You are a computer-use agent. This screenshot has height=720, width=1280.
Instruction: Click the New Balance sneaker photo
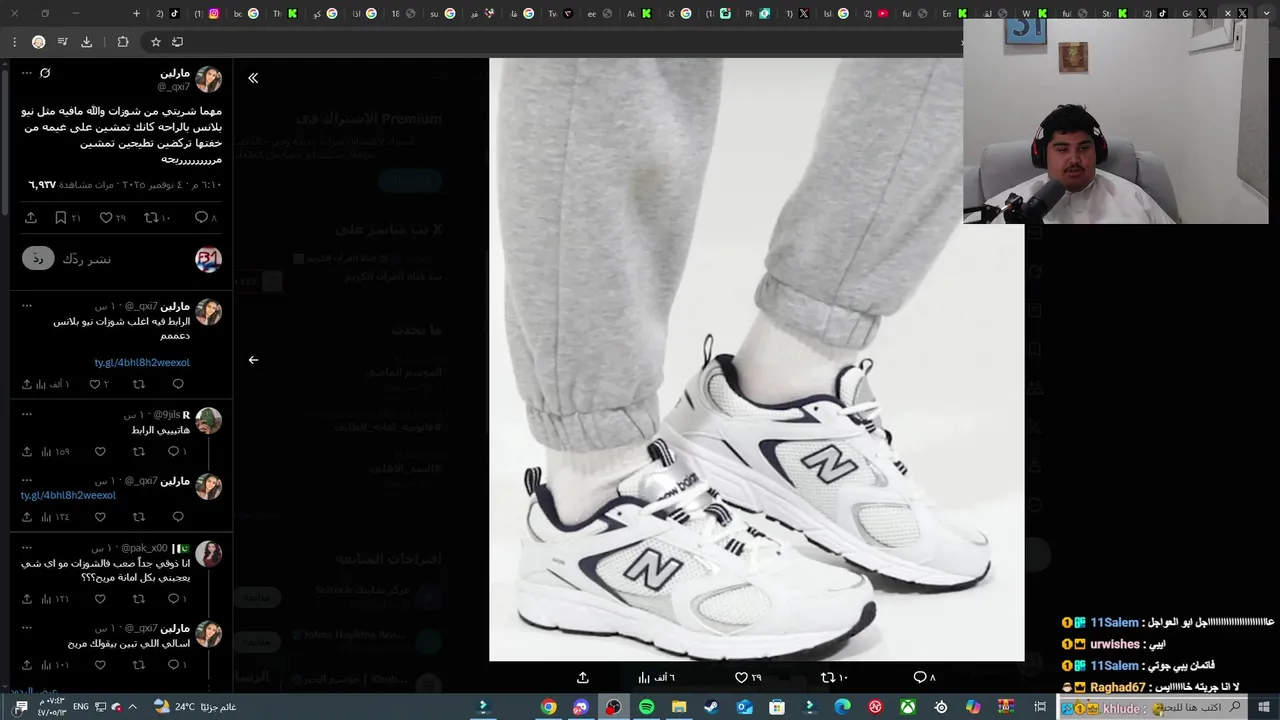coord(756,359)
